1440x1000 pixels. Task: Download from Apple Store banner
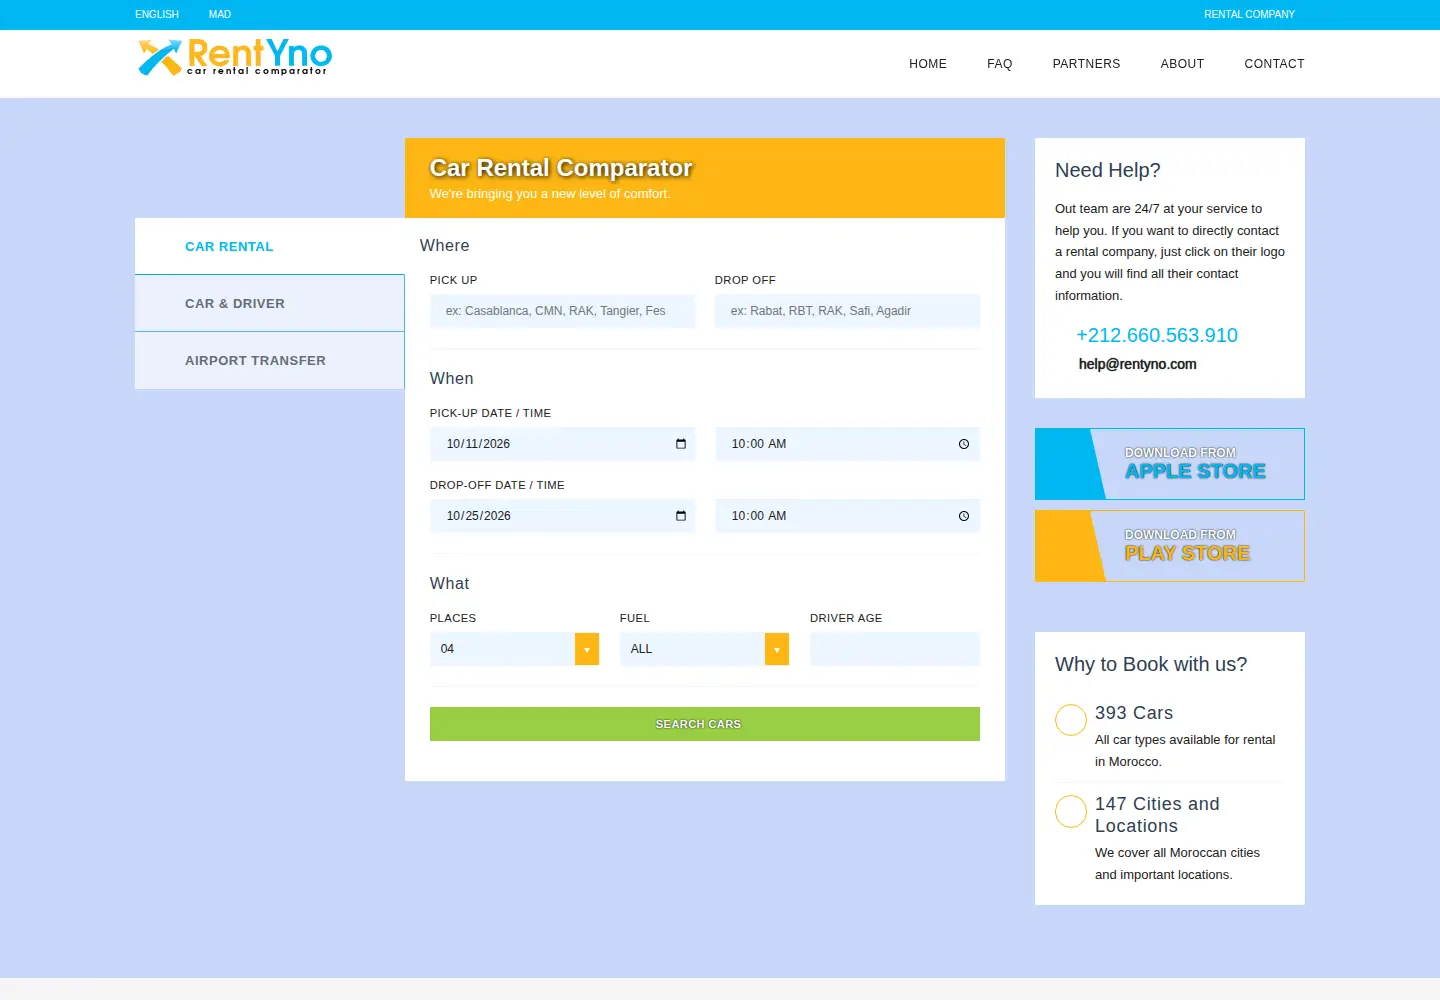click(x=1170, y=464)
